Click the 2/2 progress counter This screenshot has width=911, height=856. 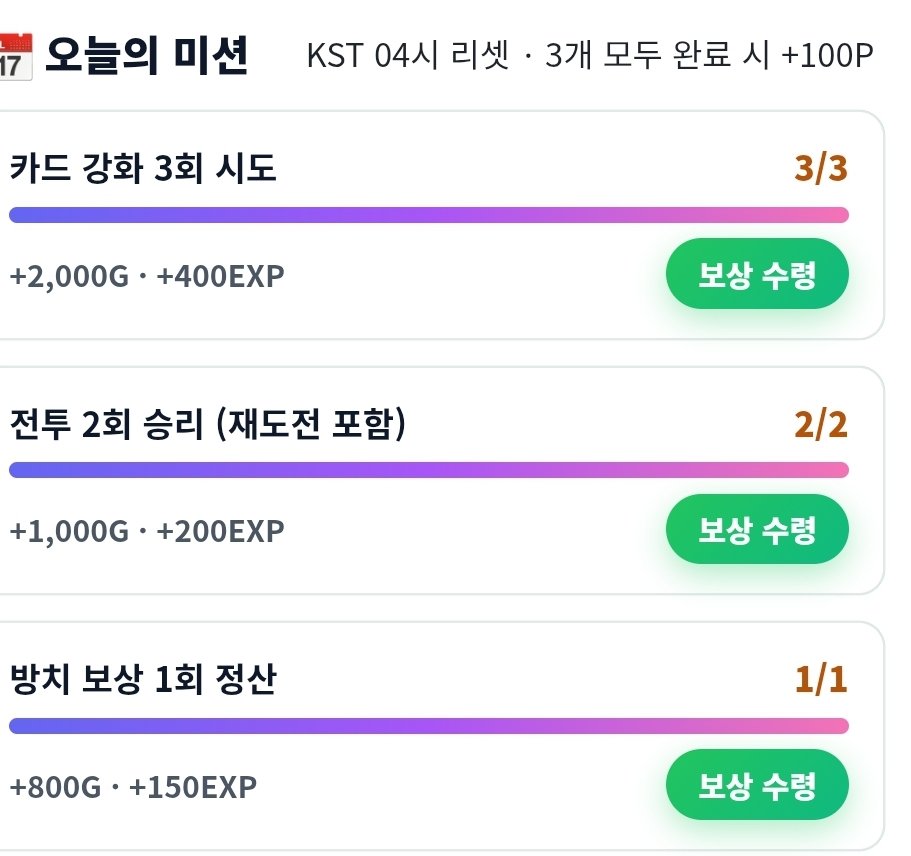[821, 424]
